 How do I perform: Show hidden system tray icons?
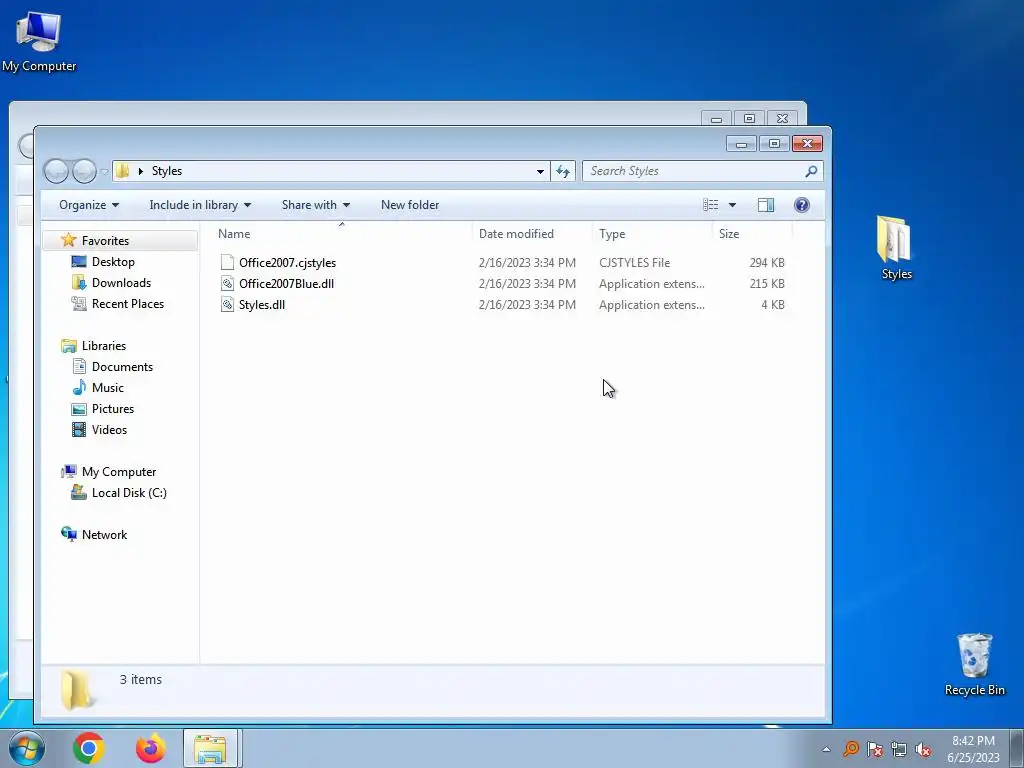(x=826, y=749)
